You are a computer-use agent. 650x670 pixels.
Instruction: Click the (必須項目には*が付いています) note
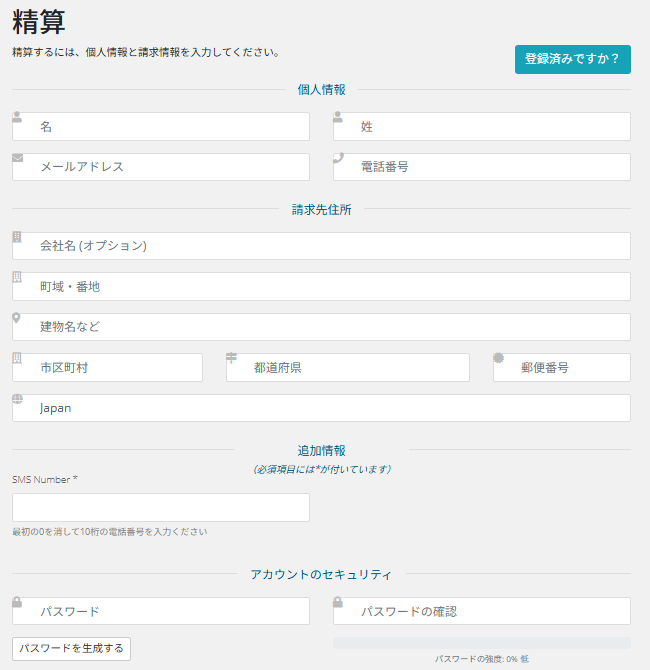tap(321, 469)
